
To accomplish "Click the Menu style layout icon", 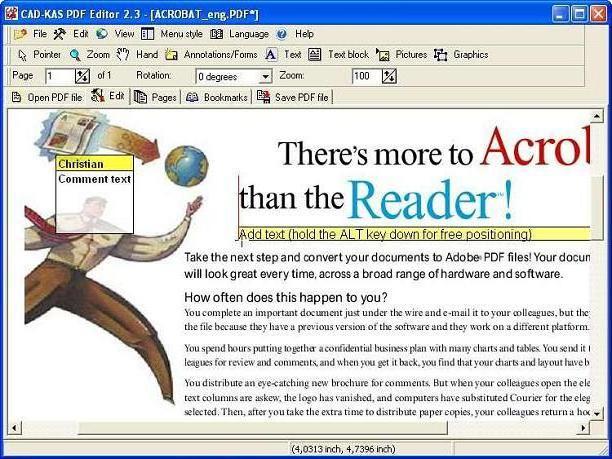I will point(148,34).
